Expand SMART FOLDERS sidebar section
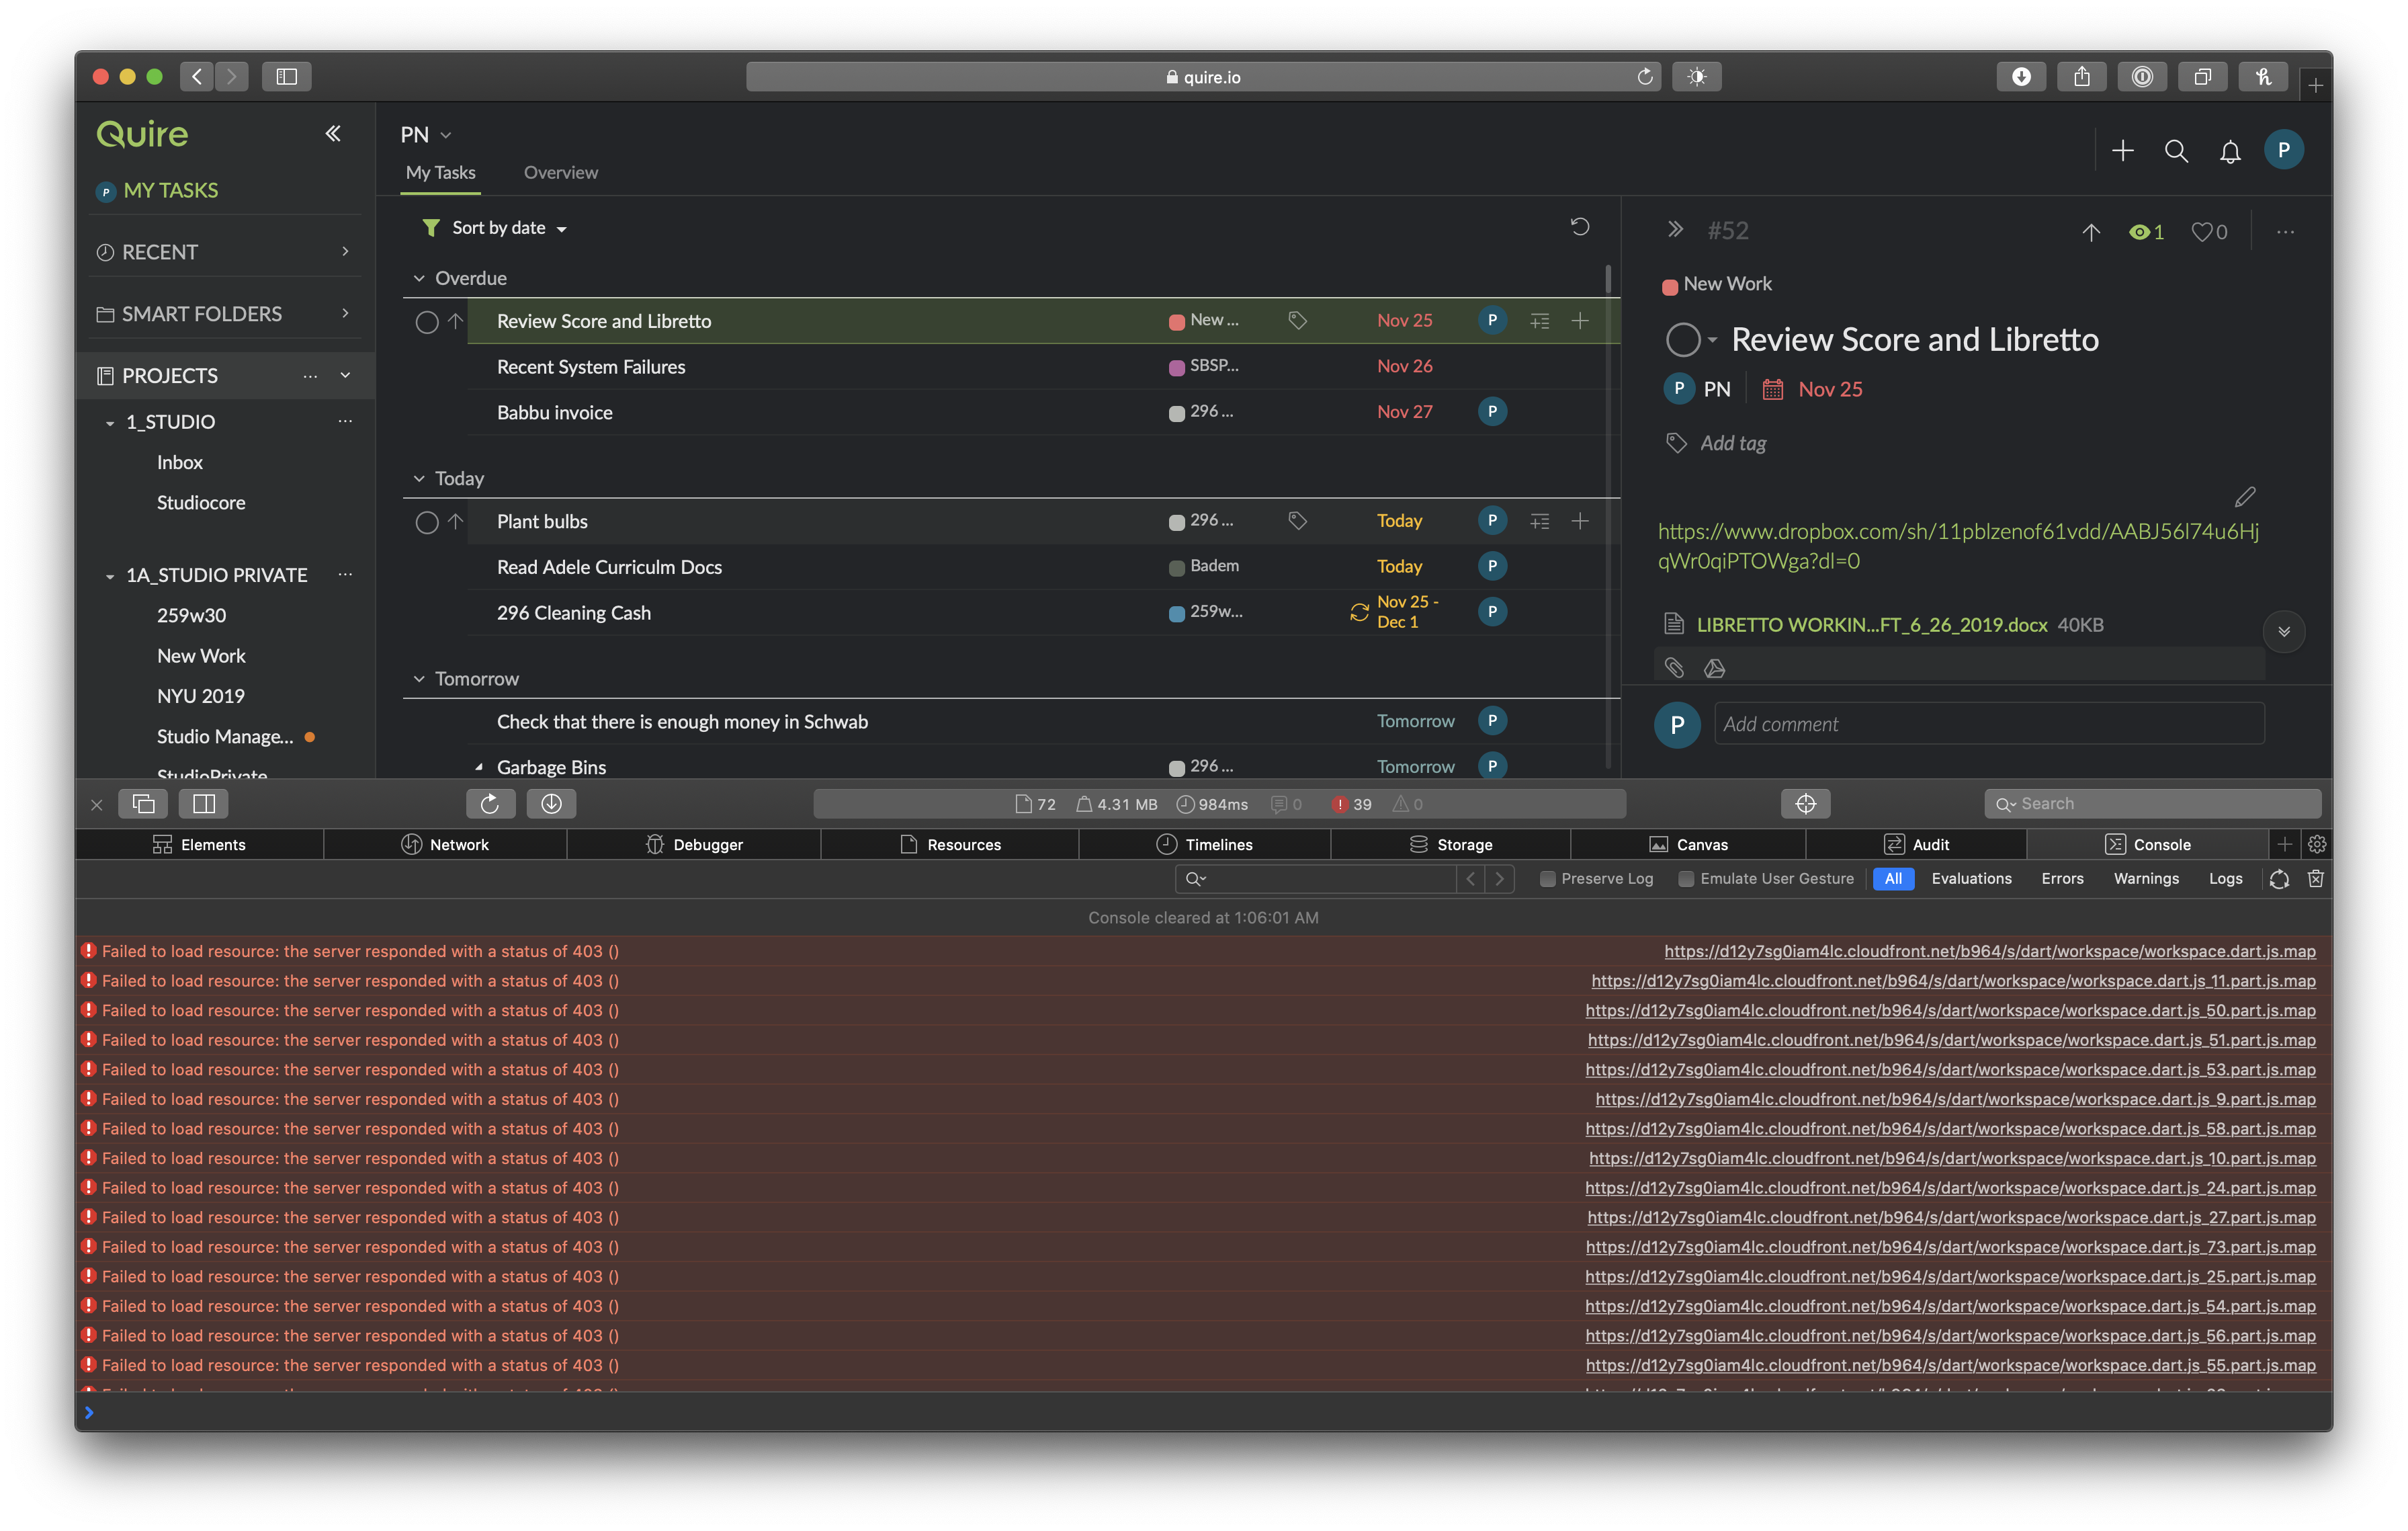The height and width of the screenshot is (1531, 2408). [345, 314]
